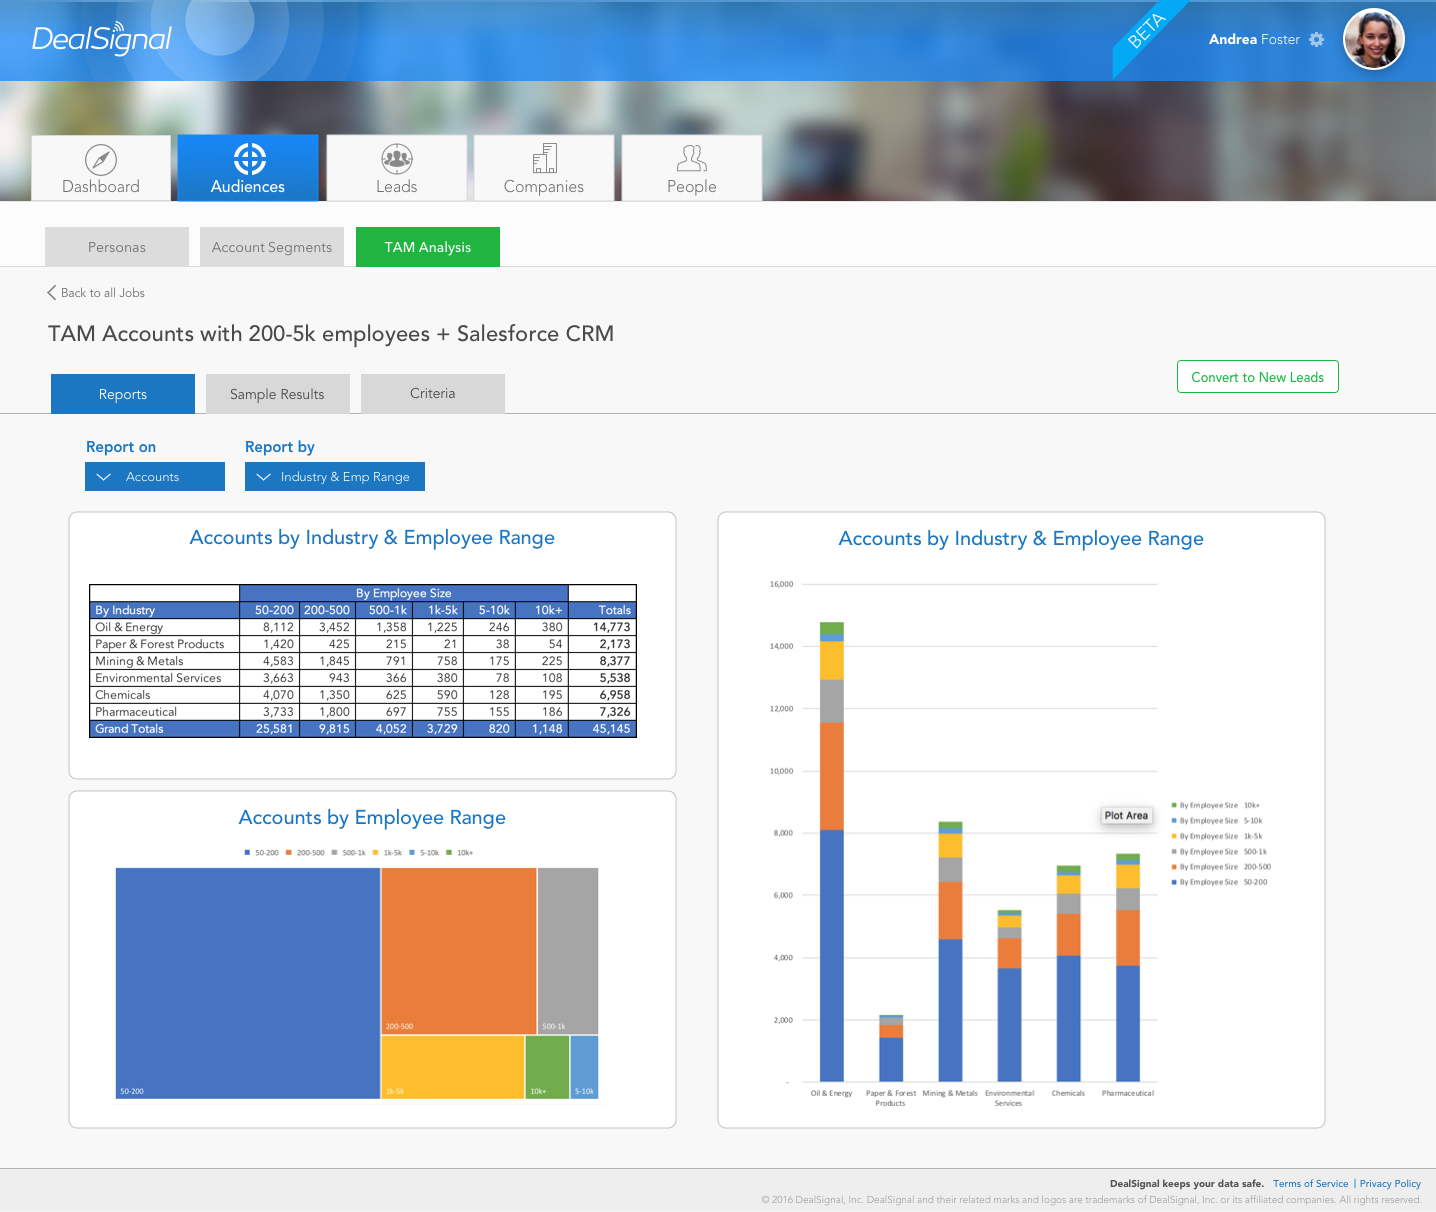Click the Environmental Services bar

tap(1010, 996)
